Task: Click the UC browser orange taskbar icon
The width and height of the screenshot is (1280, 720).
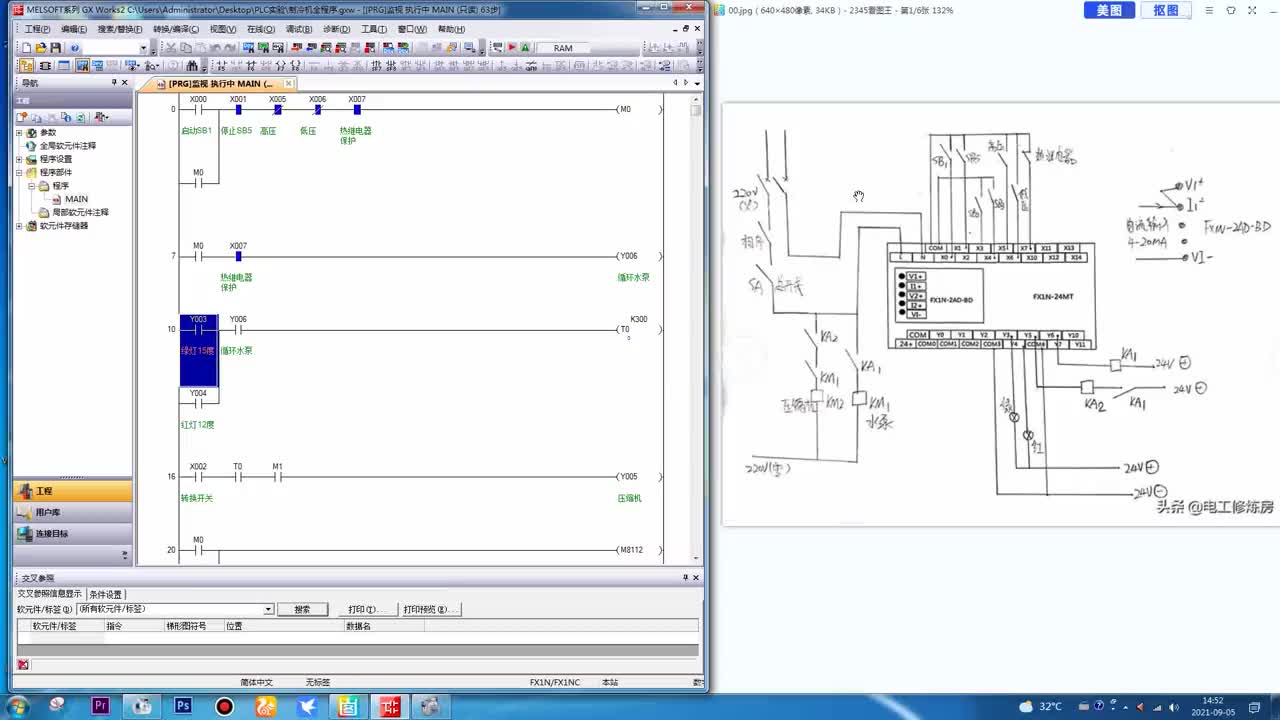Action: (265, 706)
